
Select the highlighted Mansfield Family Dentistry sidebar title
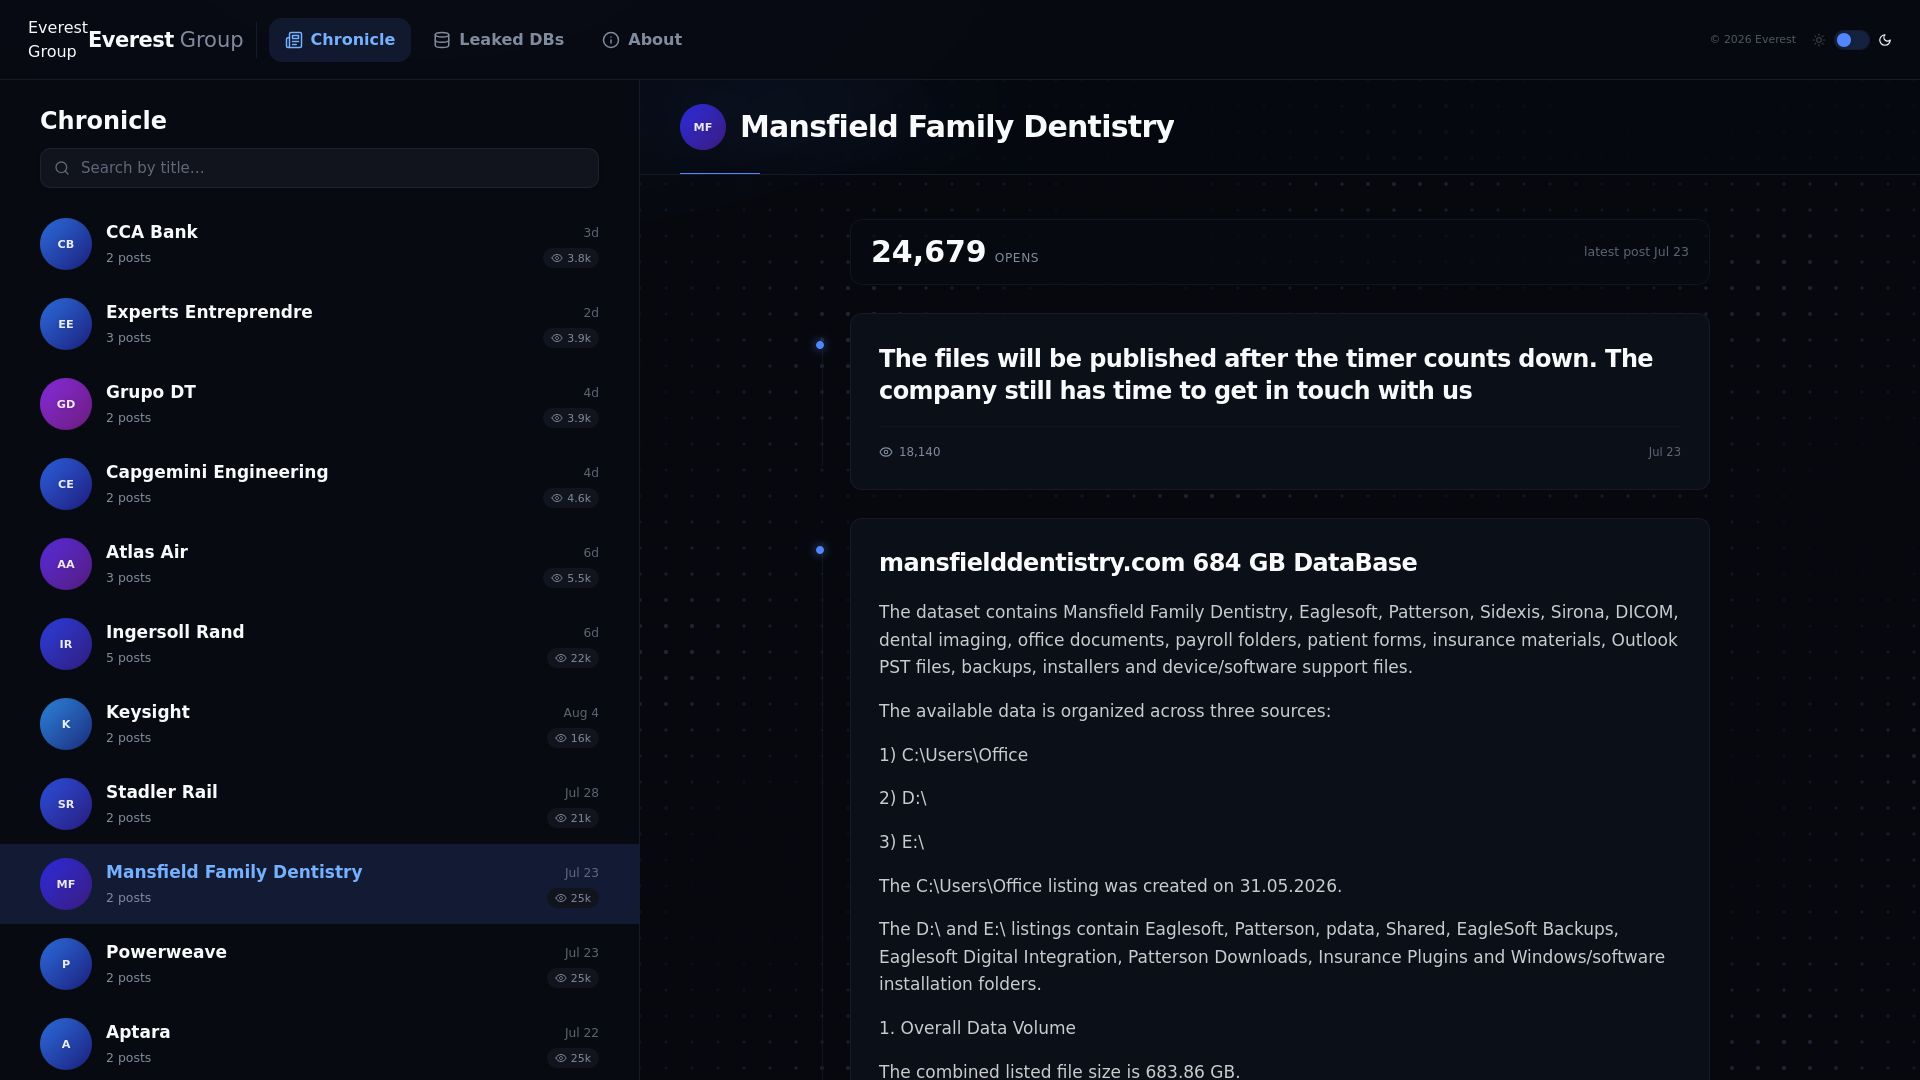point(234,872)
